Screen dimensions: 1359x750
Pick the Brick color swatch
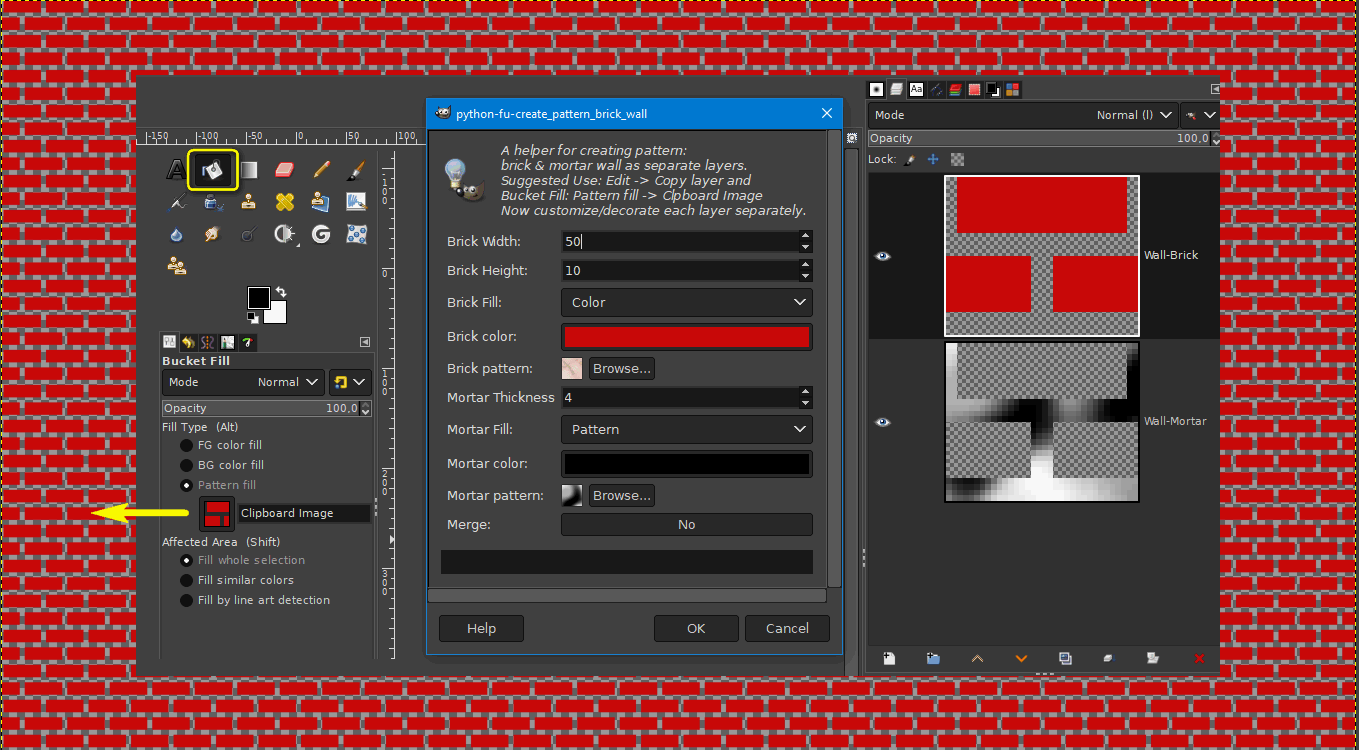687,337
